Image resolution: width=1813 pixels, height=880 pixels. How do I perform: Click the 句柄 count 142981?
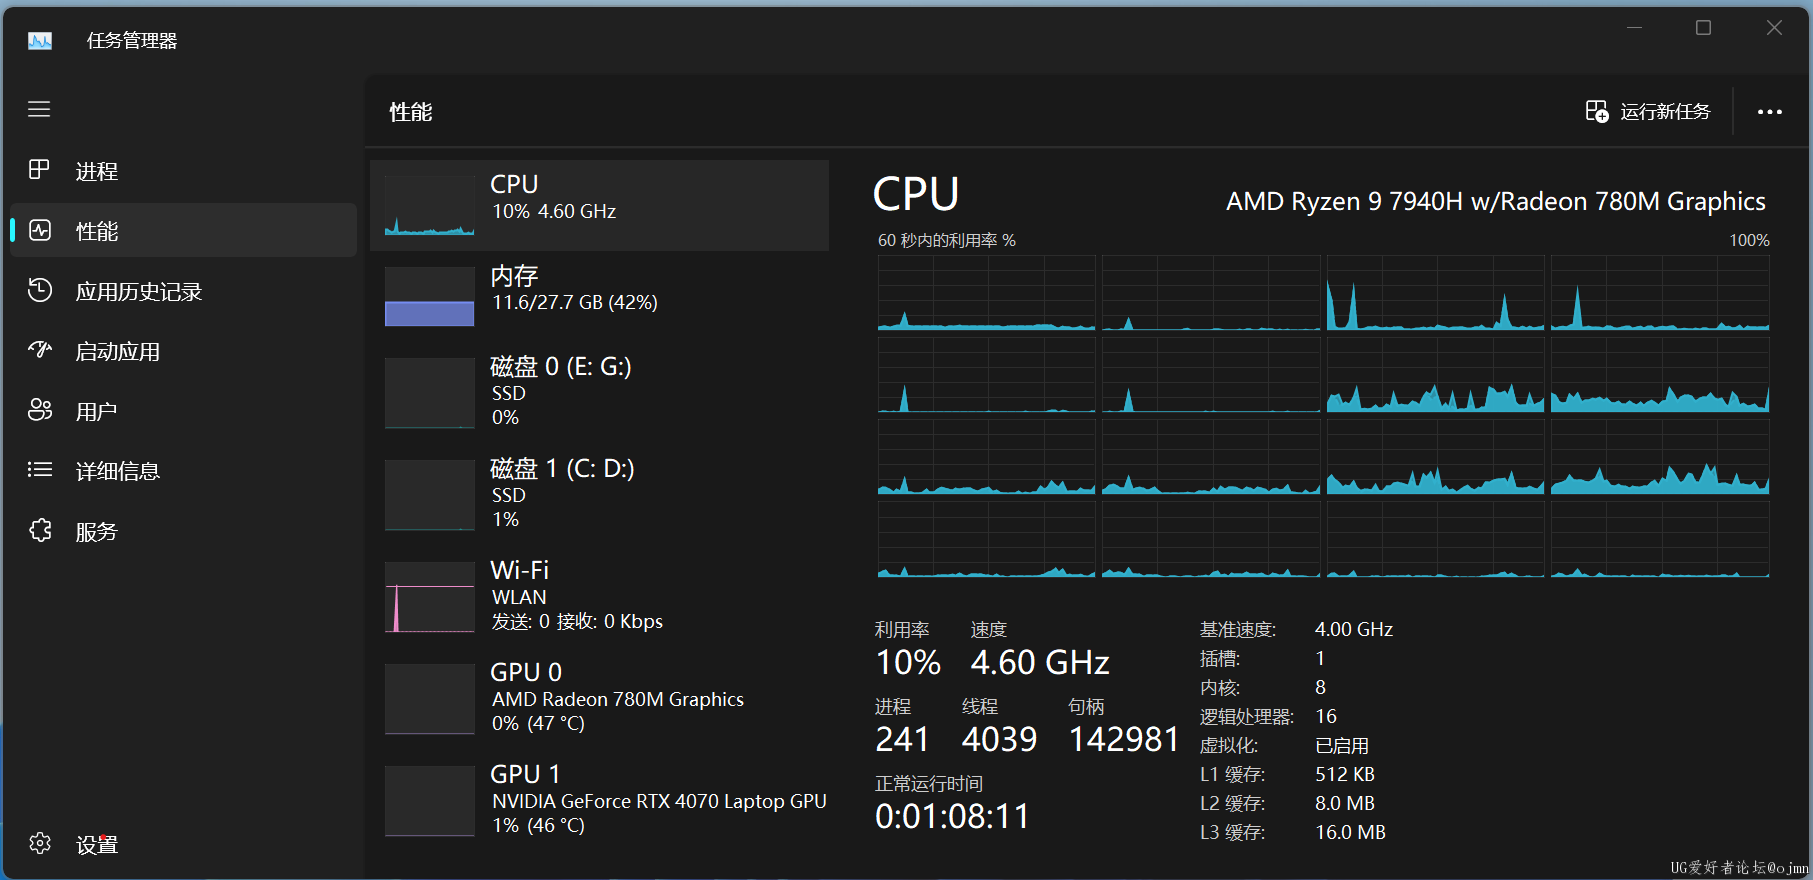[1124, 739]
